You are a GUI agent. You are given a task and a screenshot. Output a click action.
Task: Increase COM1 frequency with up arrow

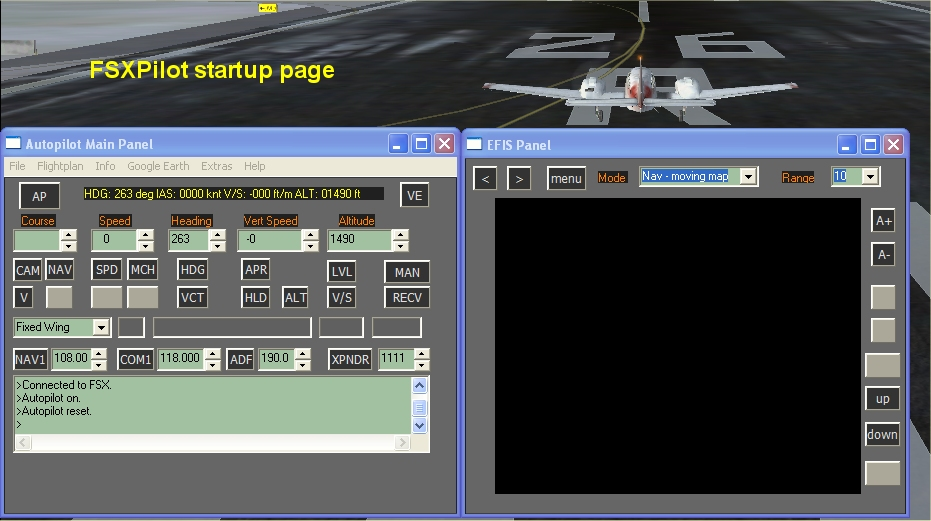pyautogui.click(x=213, y=354)
